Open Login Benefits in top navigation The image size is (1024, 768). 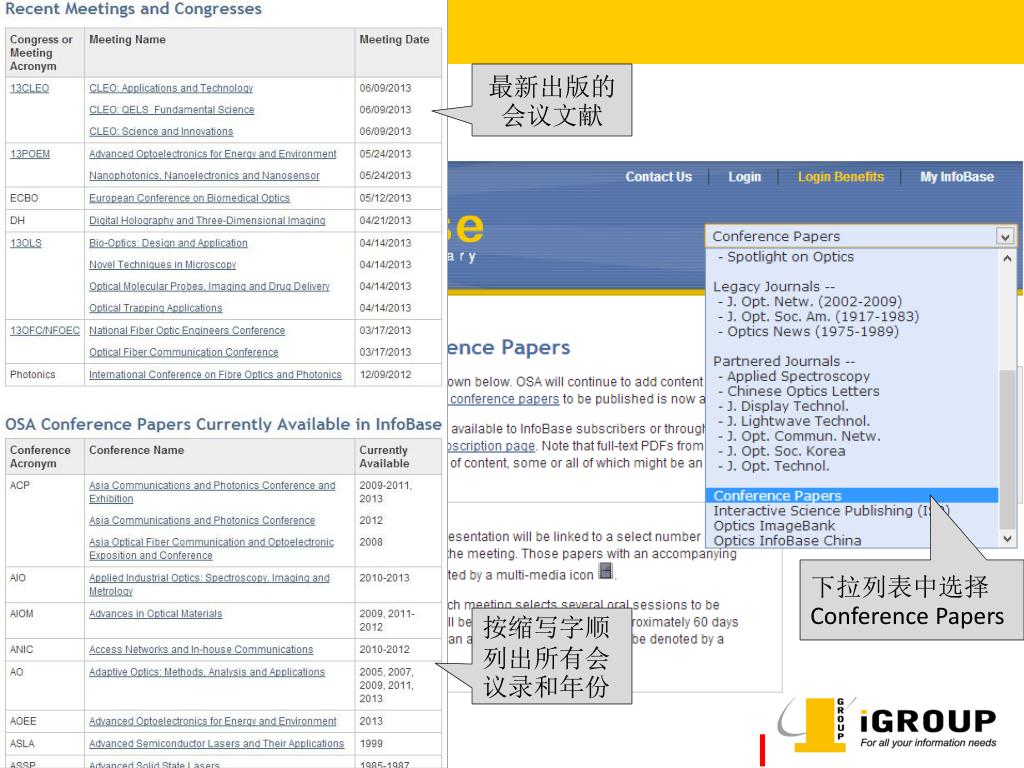tap(840, 177)
